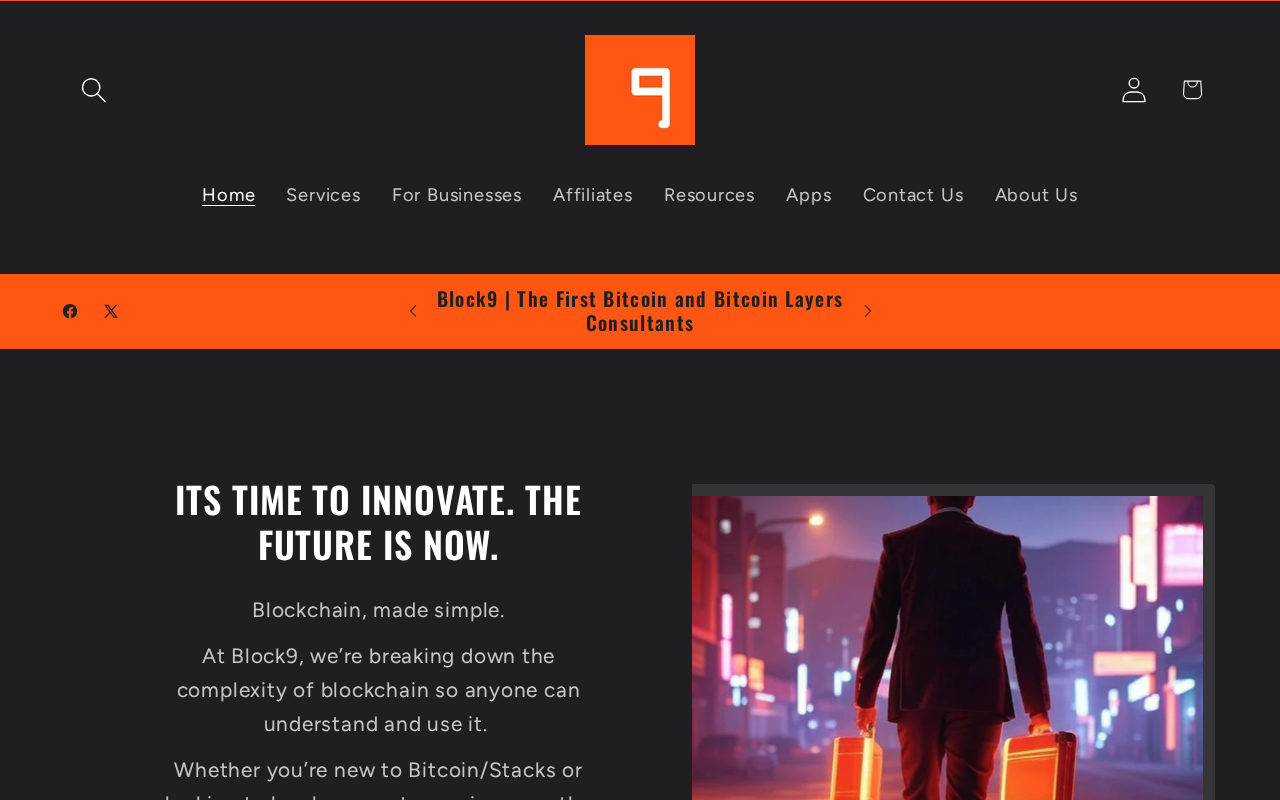The height and width of the screenshot is (800, 1280).
Task: Show previous announcement with left chevron
Action: pos(412,311)
